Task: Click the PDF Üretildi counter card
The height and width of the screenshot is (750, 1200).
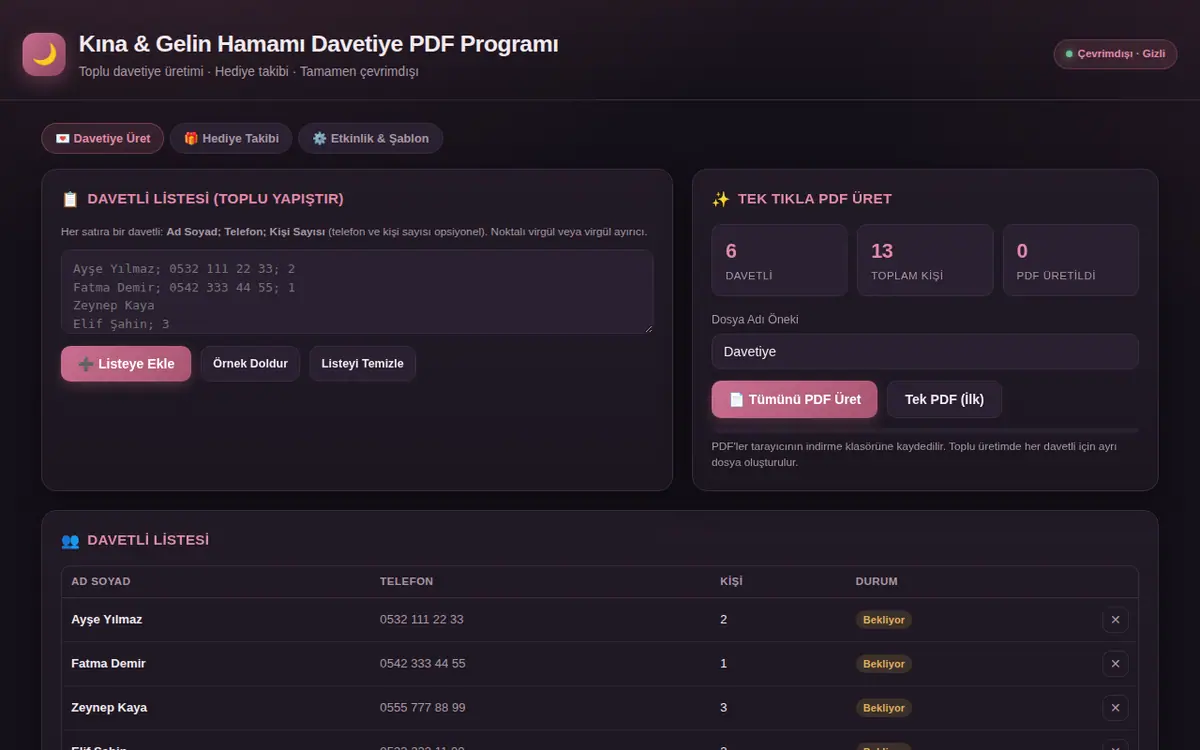Action: pos(1071,260)
